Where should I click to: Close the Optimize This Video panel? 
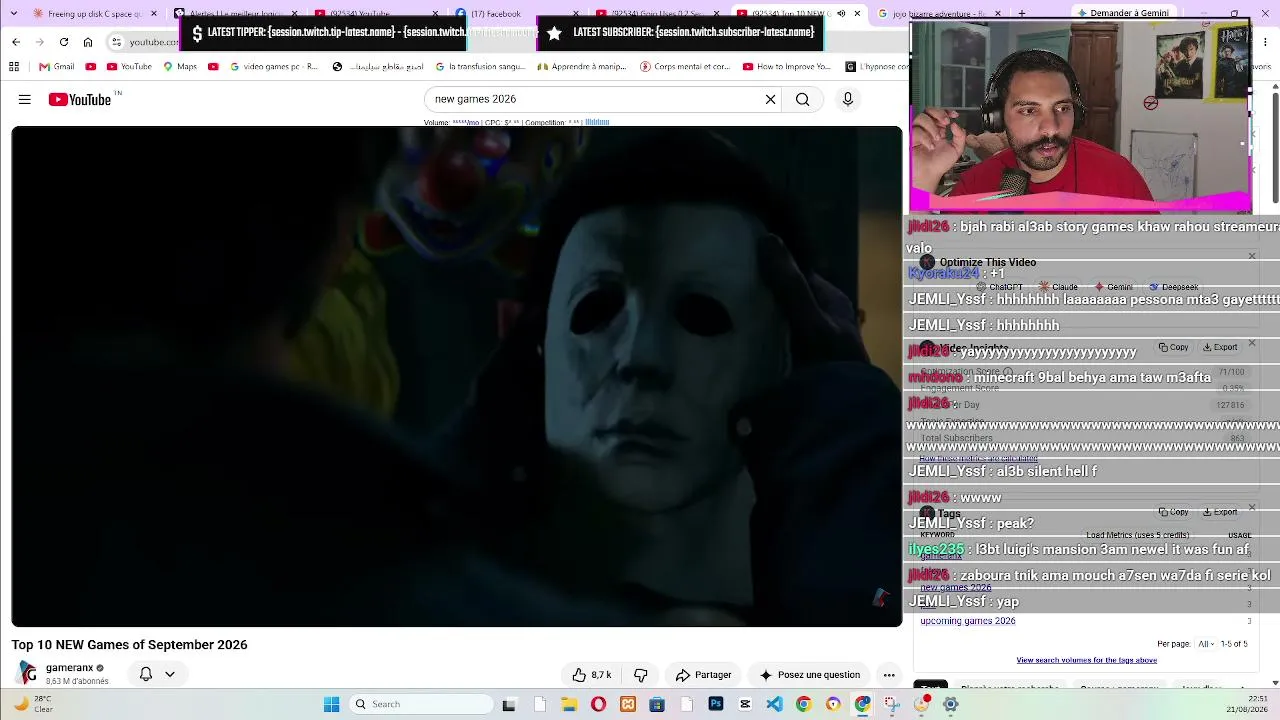[1251, 257]
